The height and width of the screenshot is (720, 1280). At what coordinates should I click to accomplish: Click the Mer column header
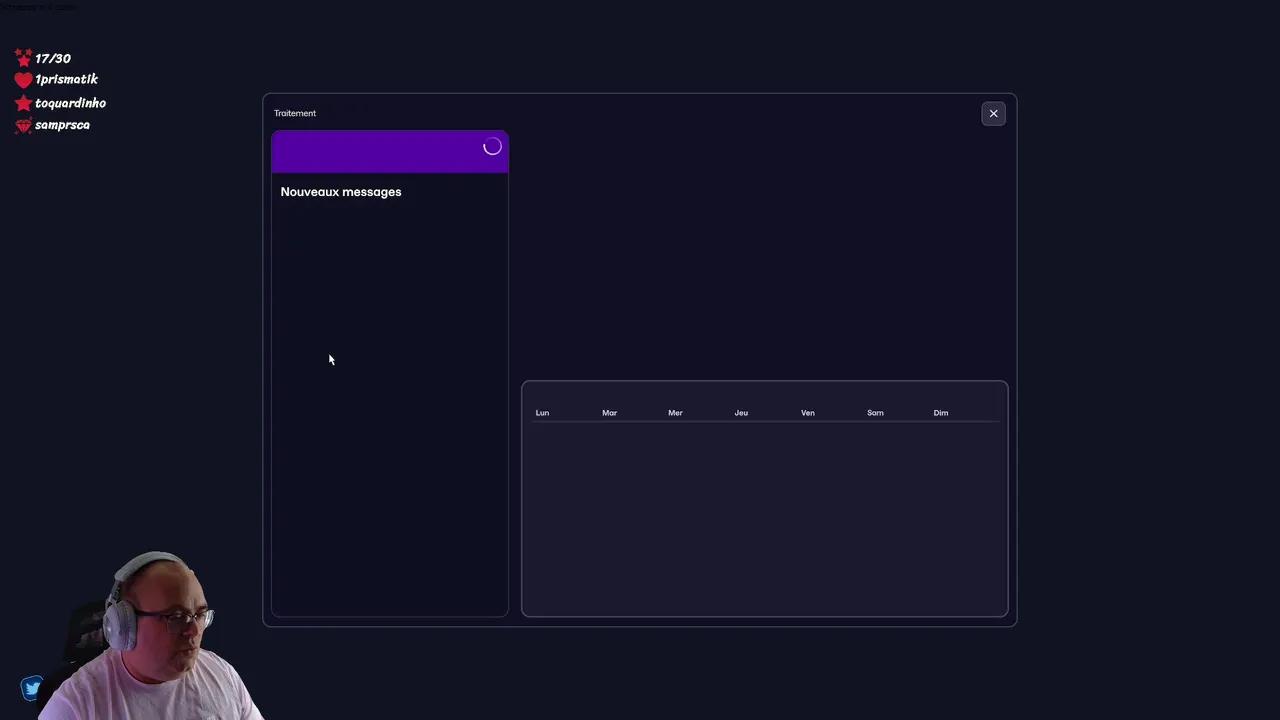tap(675, 413)
